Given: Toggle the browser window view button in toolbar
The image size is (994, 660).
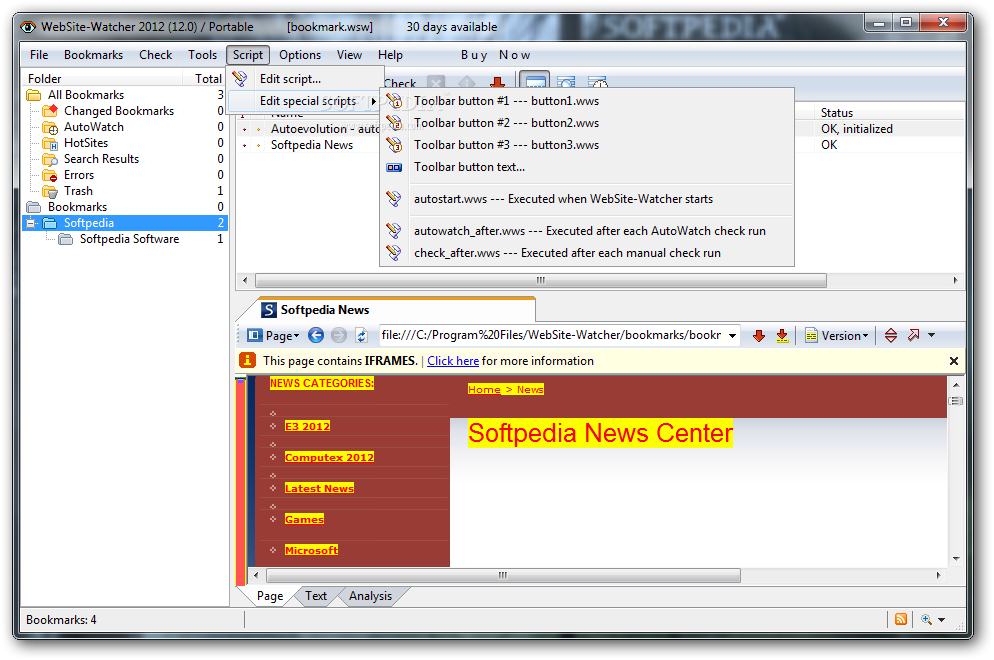Looking at the screenshot, I should point(535,81).
